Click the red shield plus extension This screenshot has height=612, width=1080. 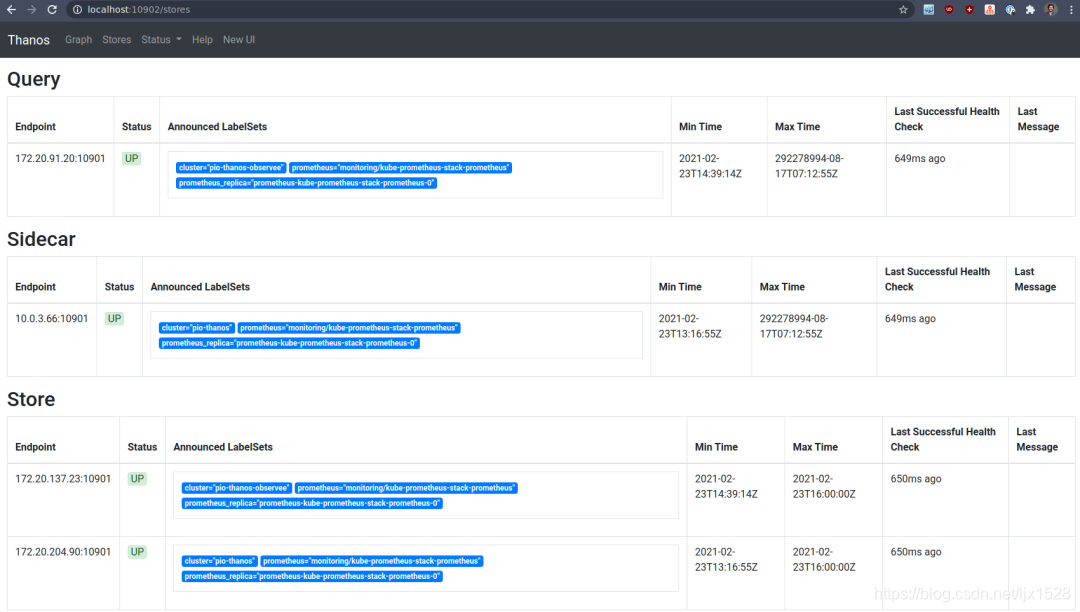[x=969, y=10]
